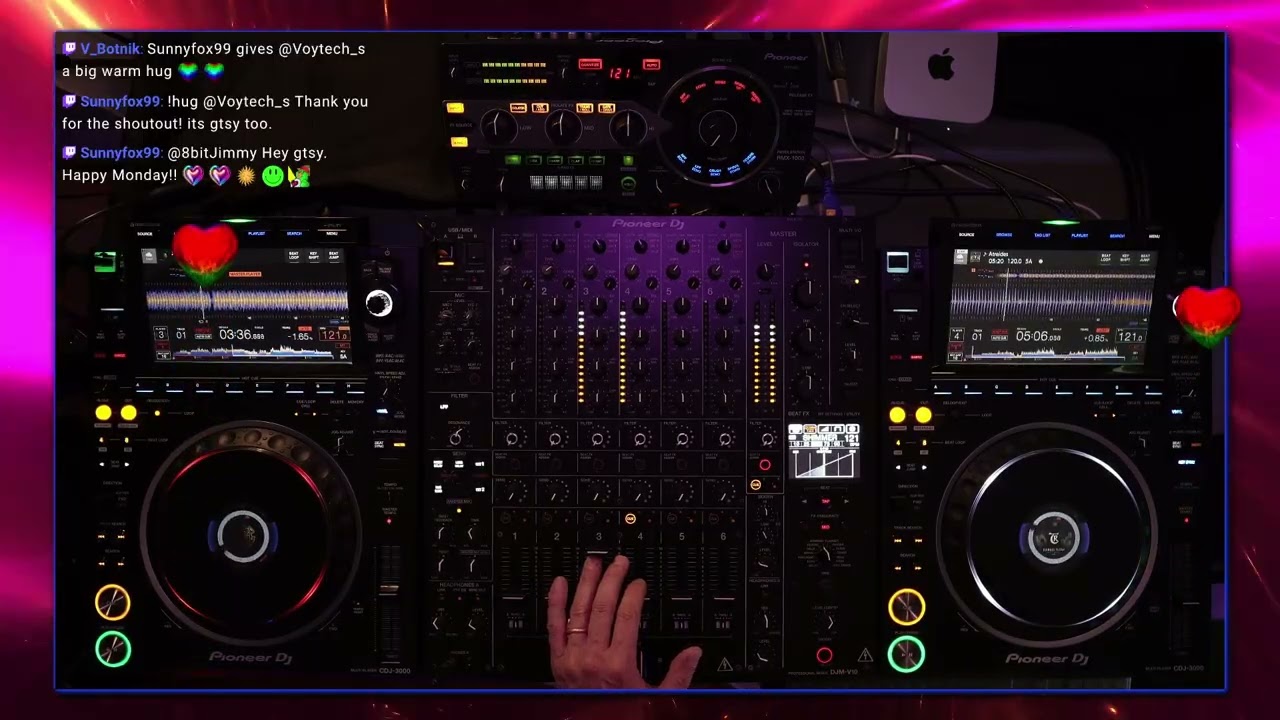Click the V_Botnik username in chat

(110, 49)
